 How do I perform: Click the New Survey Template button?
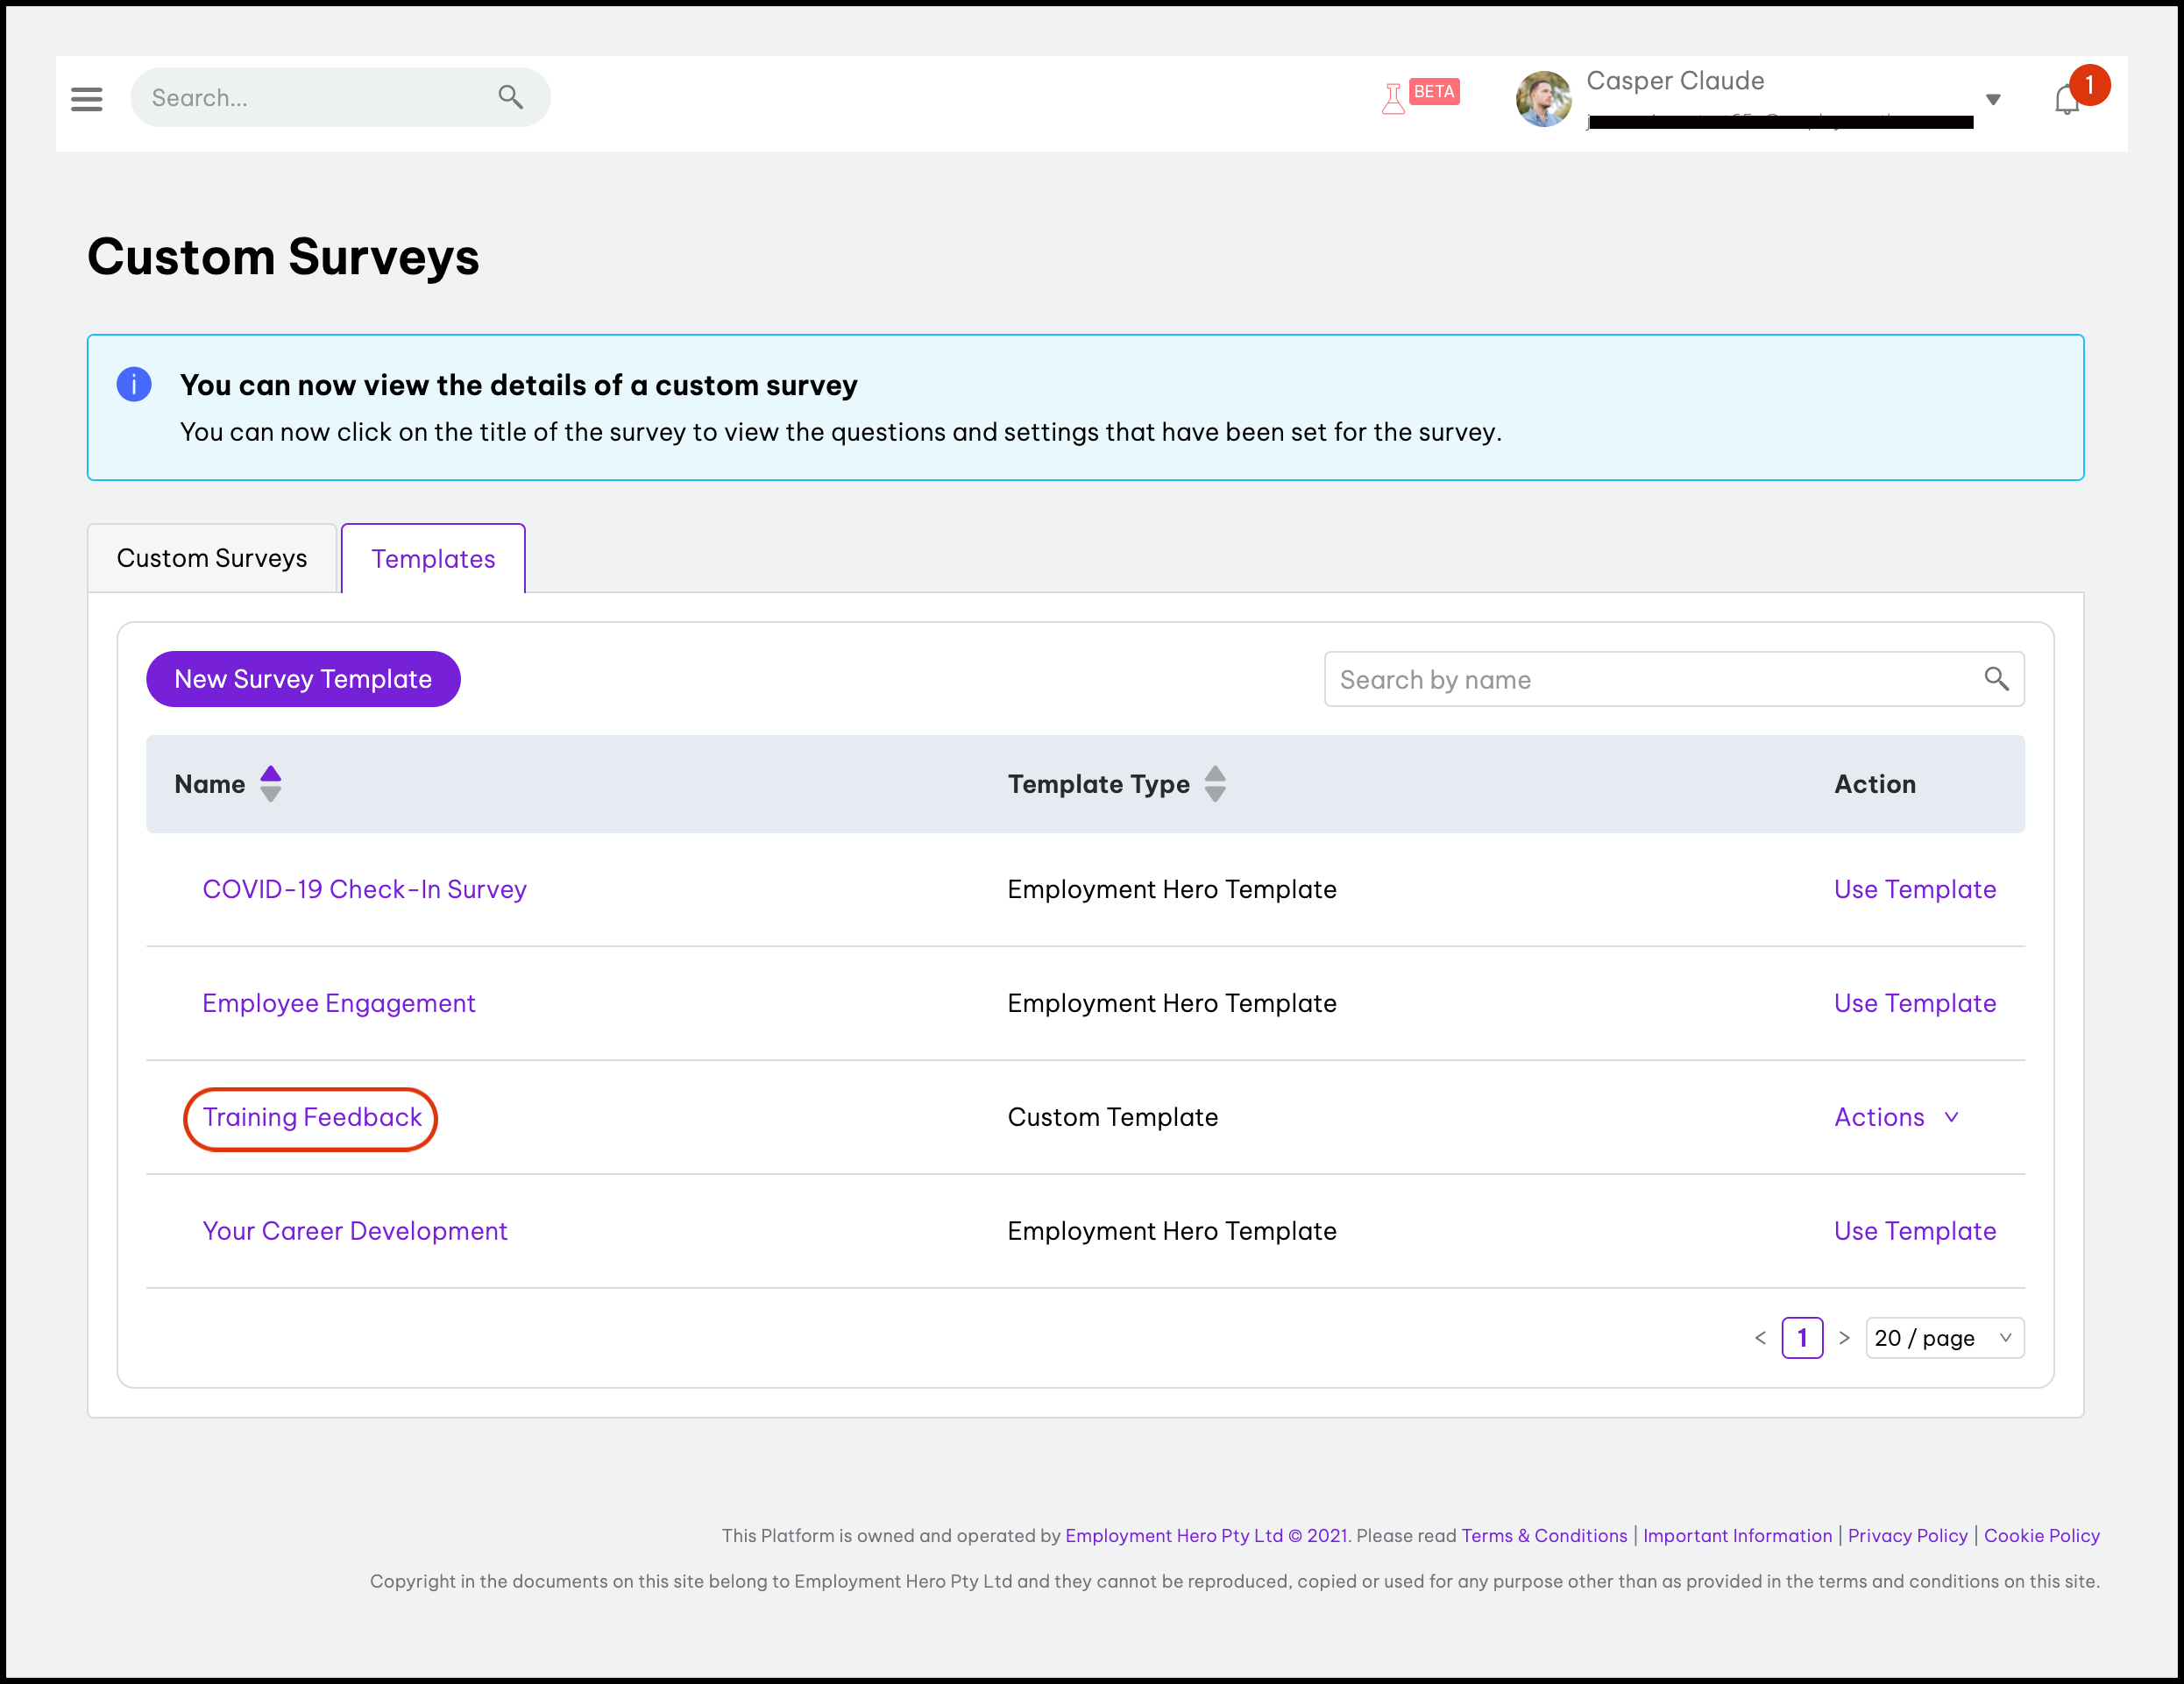click(x=303, y=679)
